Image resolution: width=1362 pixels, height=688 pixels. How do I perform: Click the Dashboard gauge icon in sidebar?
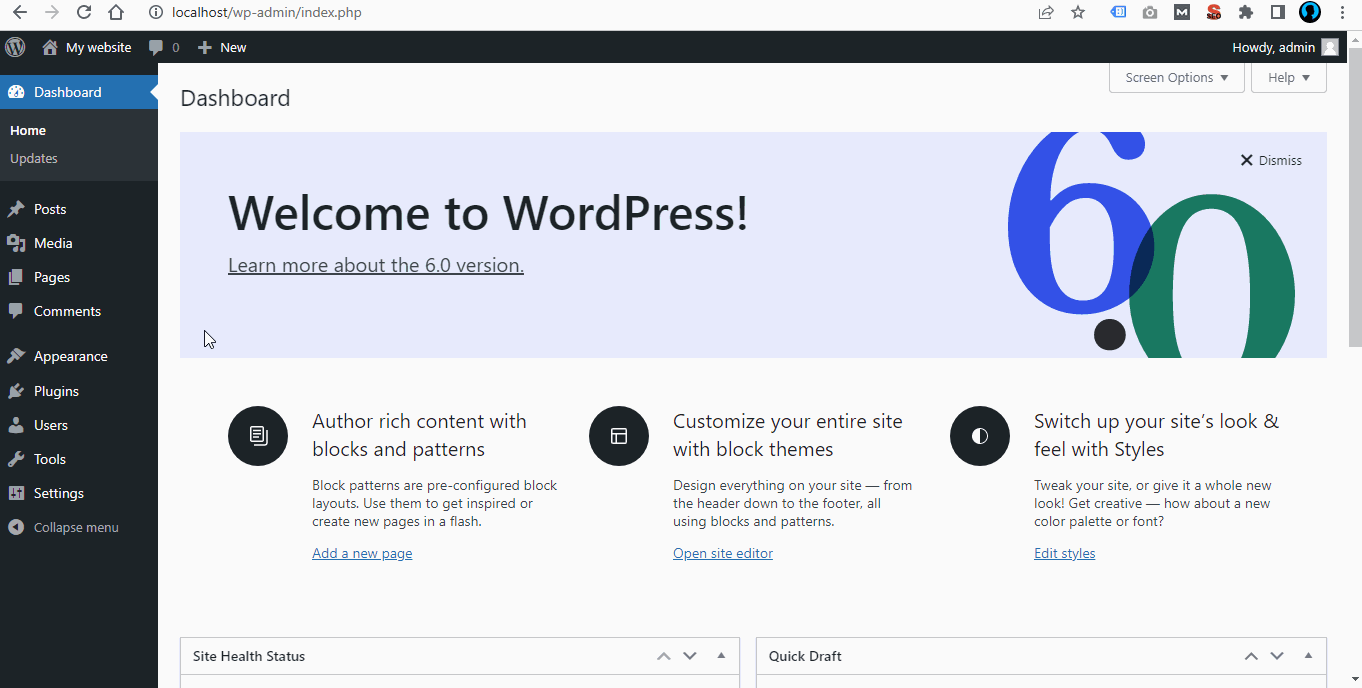[16, 92]
